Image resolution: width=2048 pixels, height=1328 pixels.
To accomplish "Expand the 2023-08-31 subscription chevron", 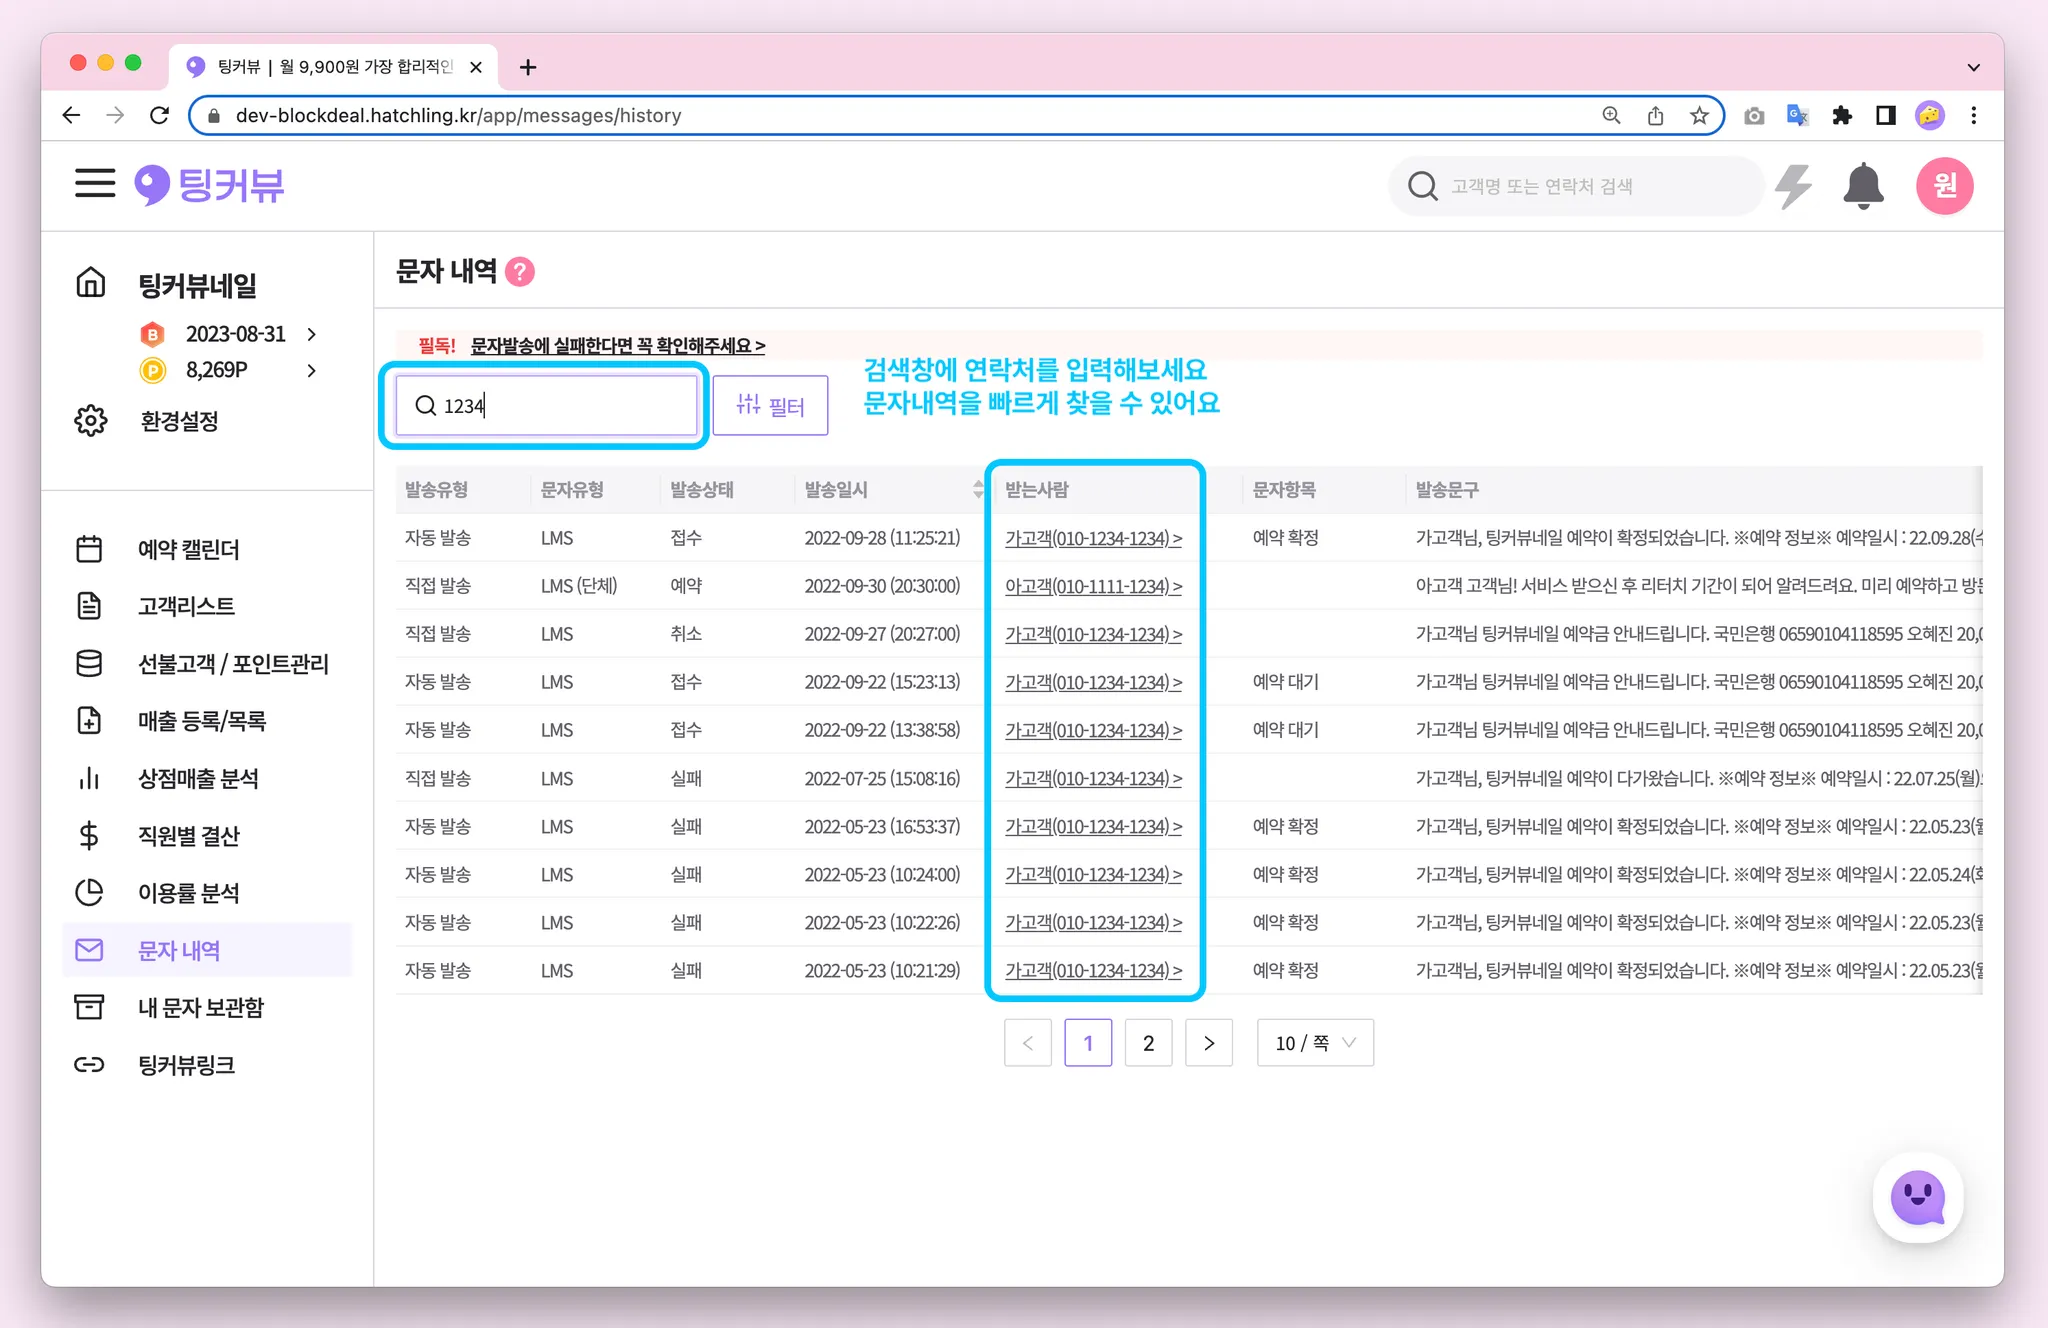I will click(312, 334).
